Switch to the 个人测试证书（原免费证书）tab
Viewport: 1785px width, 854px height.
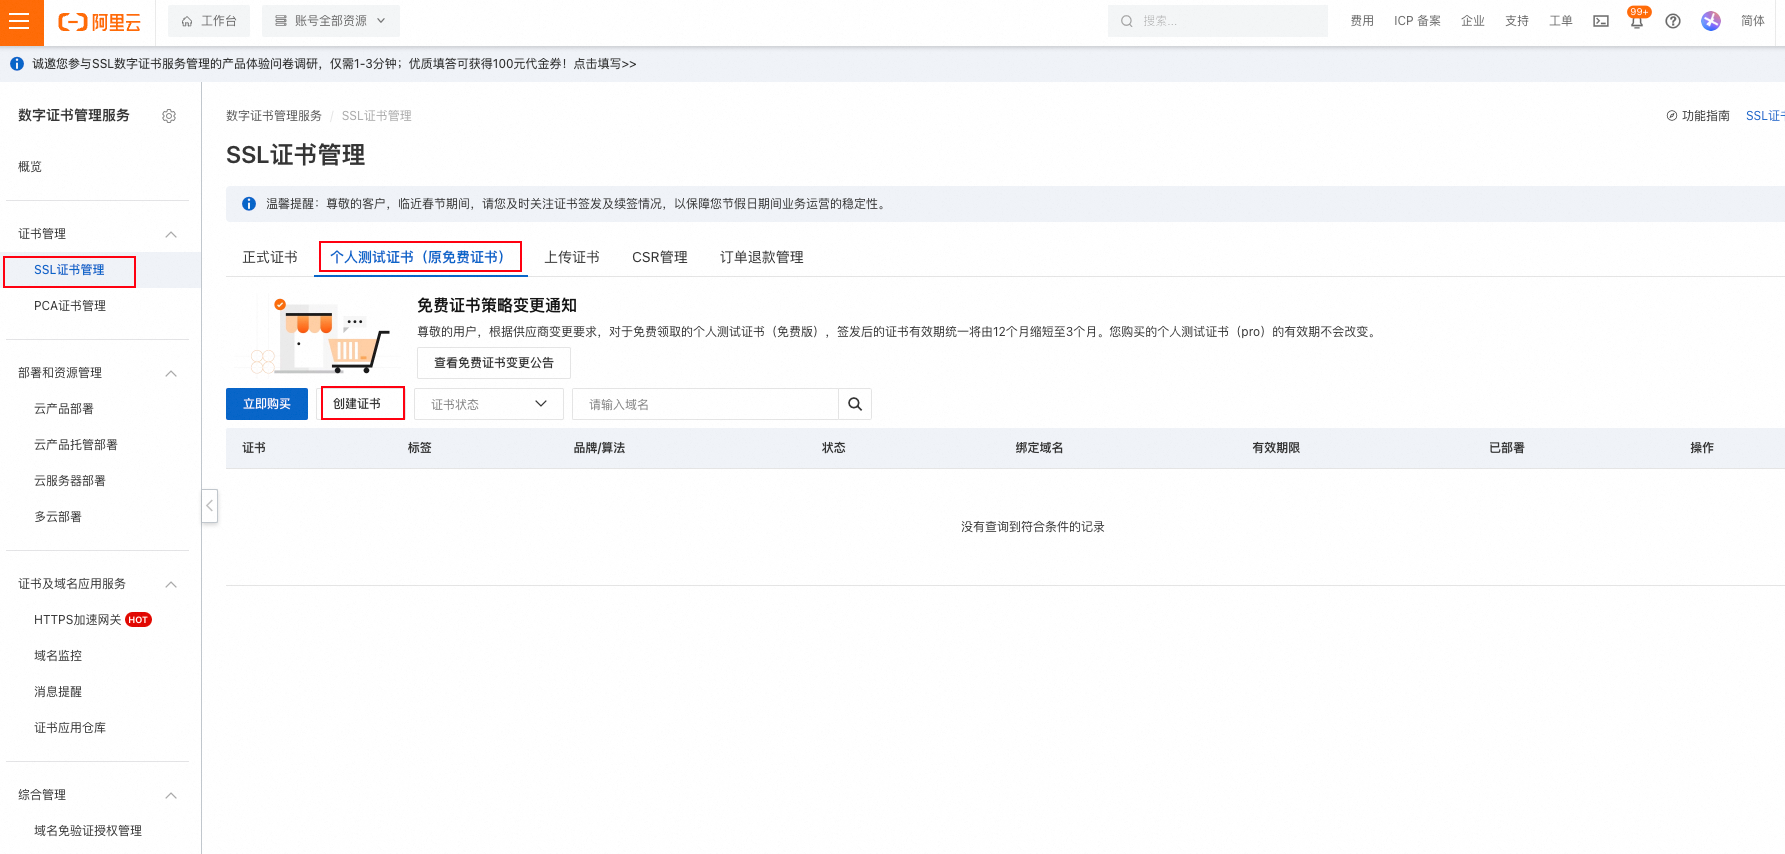pos(420,257)
